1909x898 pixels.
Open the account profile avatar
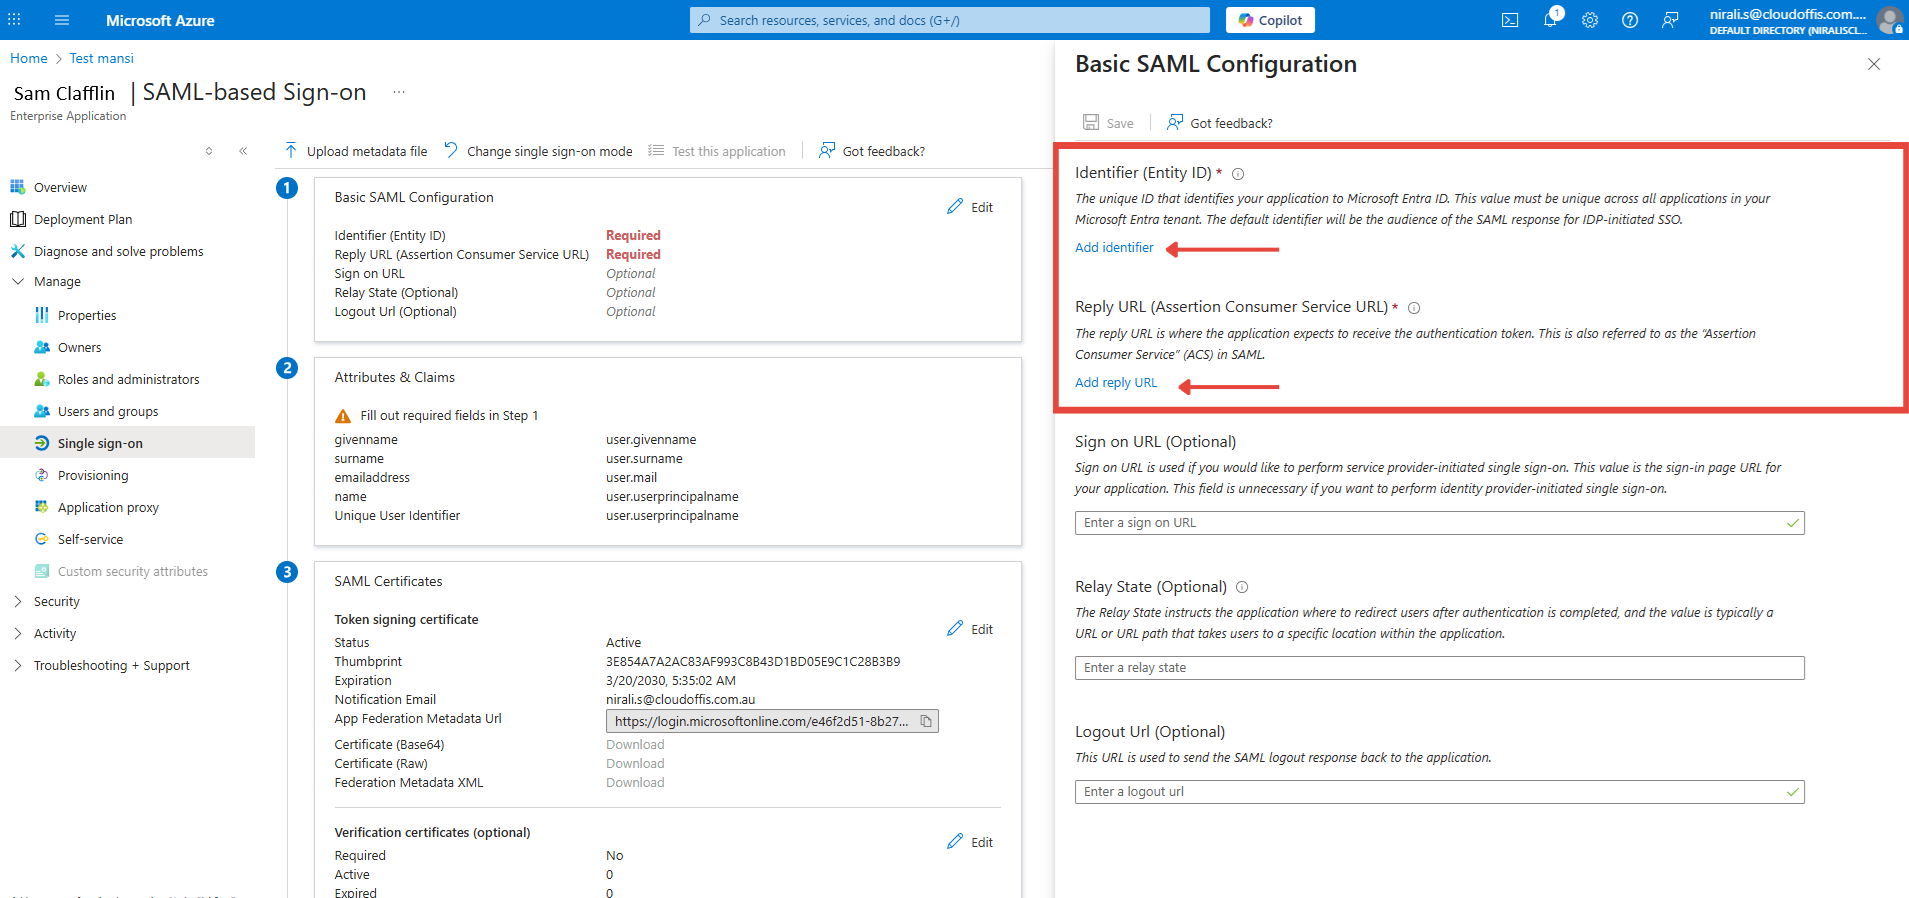(1889, 20)
